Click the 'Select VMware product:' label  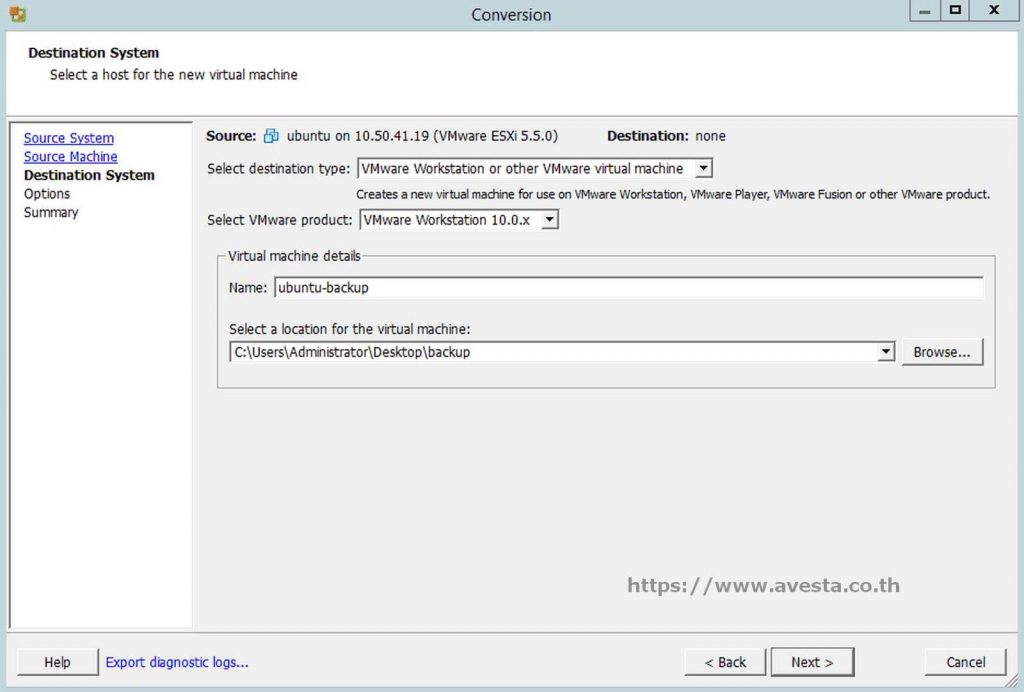click(280, 220)
